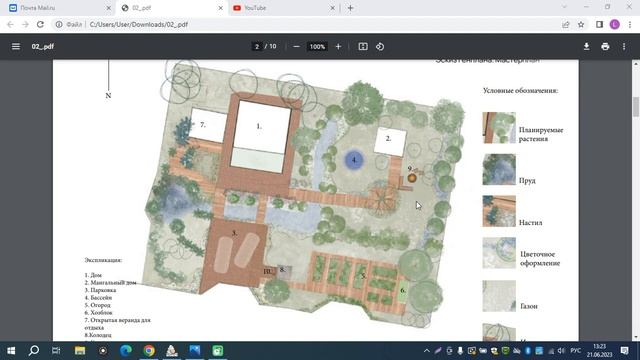This screenshot has width=640, height=360.
Task: Click the address bar URL
Action: [138, 24]
